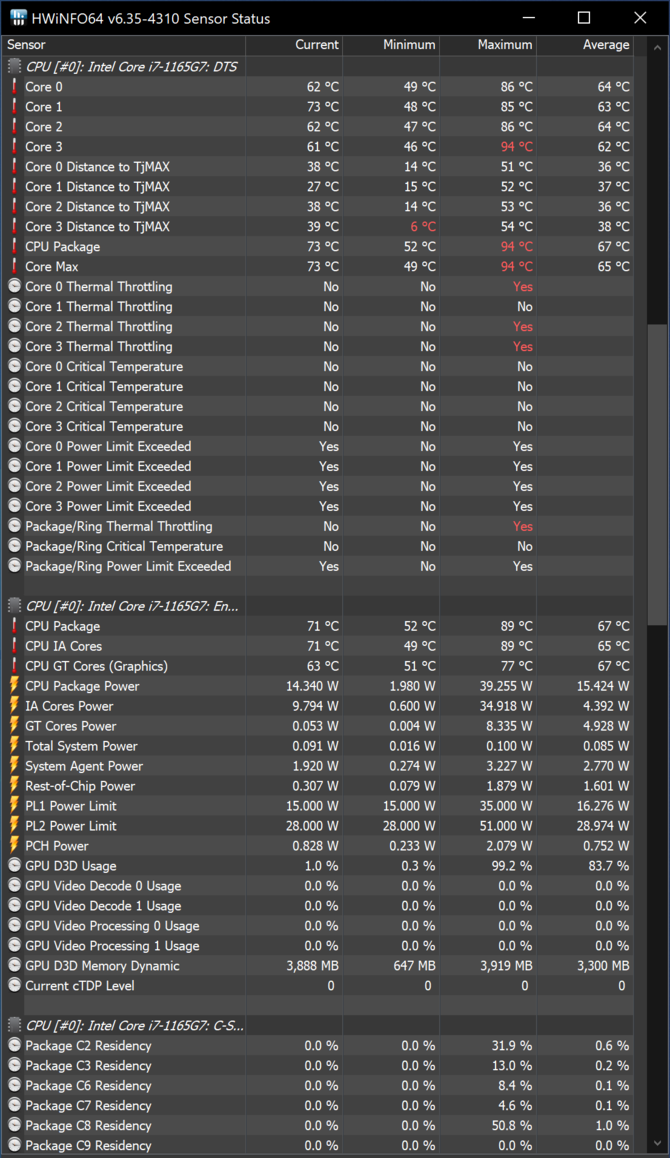The image size is (670, 1158).
Task: Click the circle icon of Core 2 Critical Temperature
Action: pyautogui.click(x=14, y=405)
